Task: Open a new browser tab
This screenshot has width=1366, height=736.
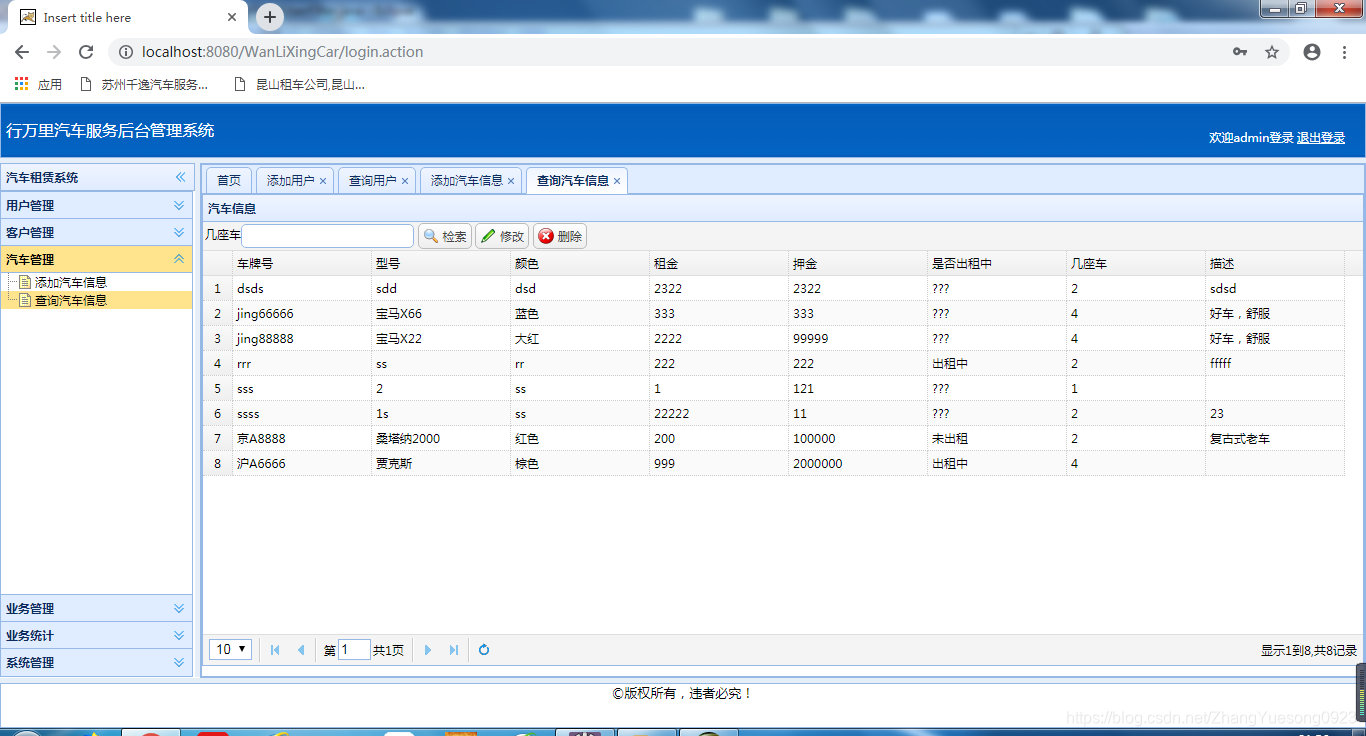Action: pos(270,17)
